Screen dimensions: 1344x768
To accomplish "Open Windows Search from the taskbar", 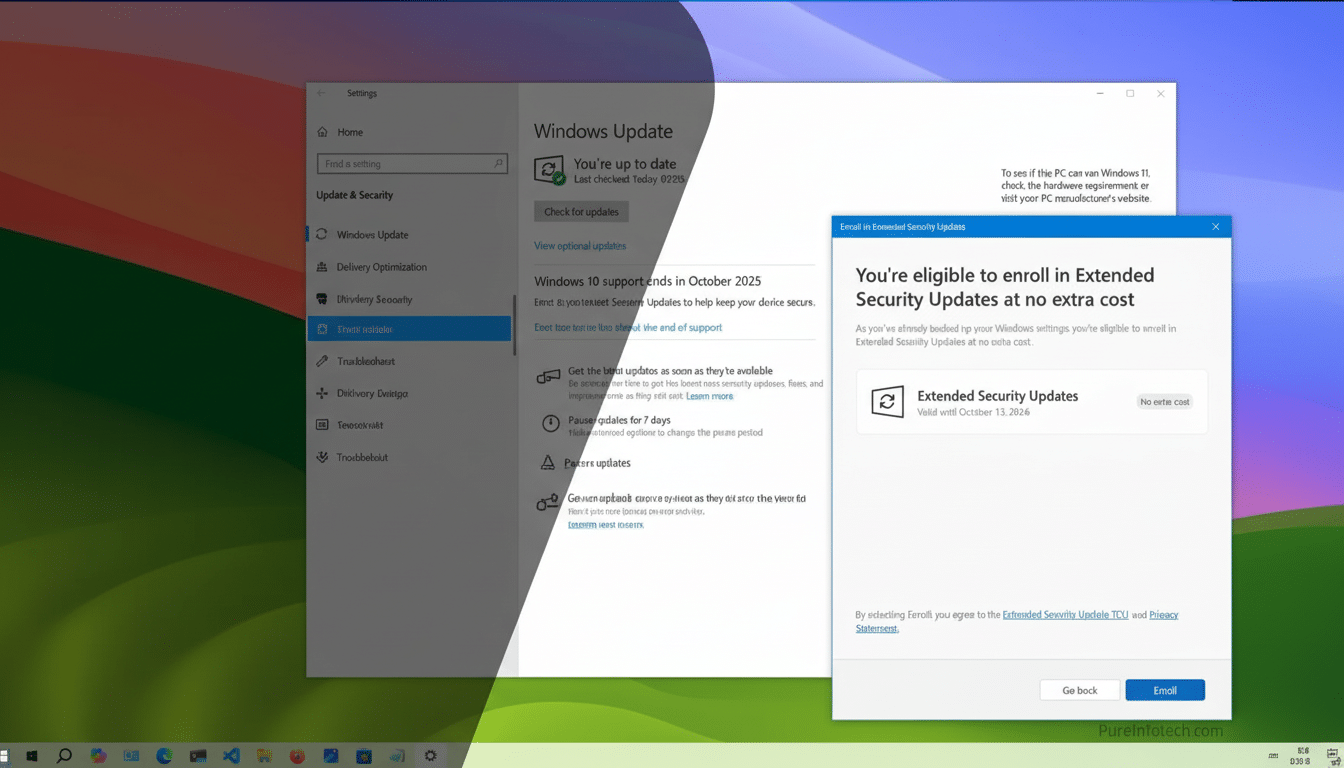I will point(64,755).
